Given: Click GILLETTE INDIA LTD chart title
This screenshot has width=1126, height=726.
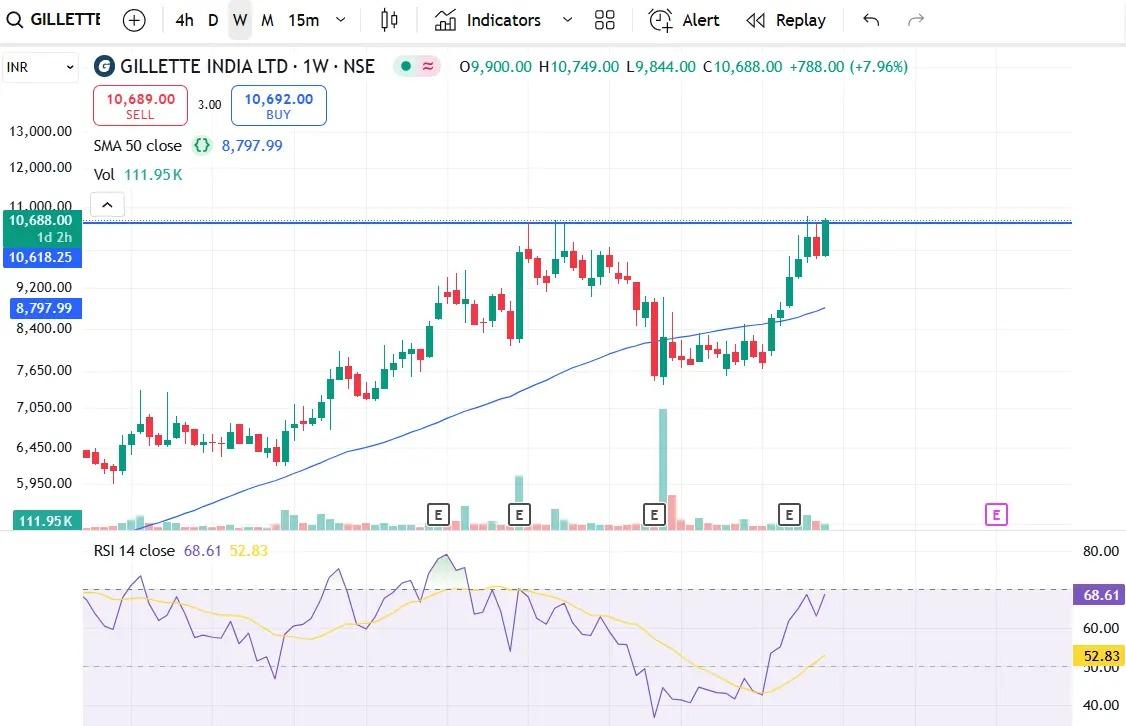Looking at the screenshot, I should click(x=247, y=67).
